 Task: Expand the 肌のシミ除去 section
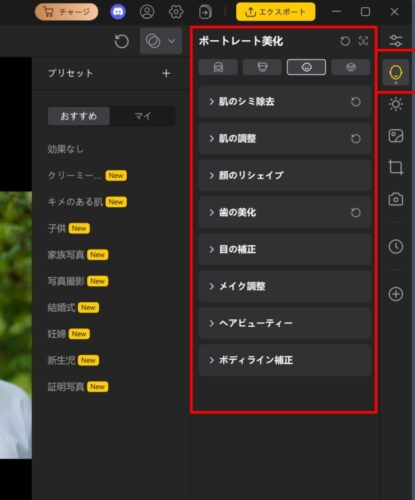[285, 102]
